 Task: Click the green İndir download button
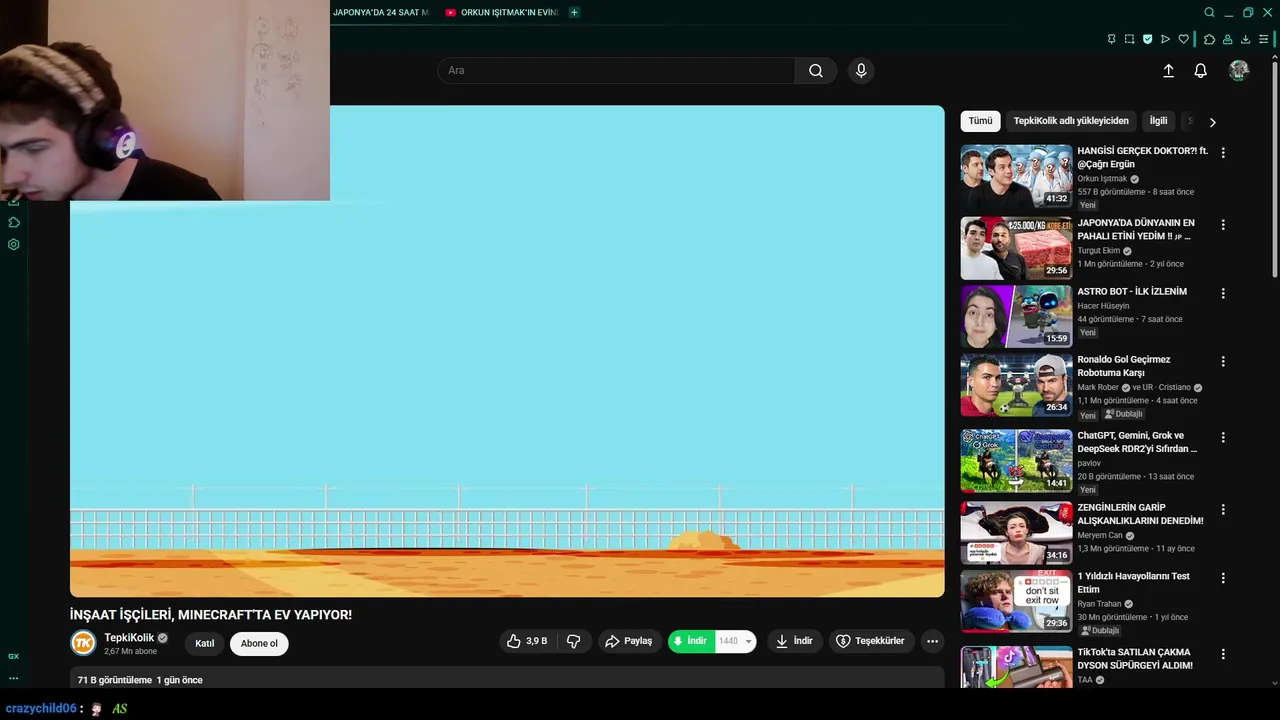(691, 641)
